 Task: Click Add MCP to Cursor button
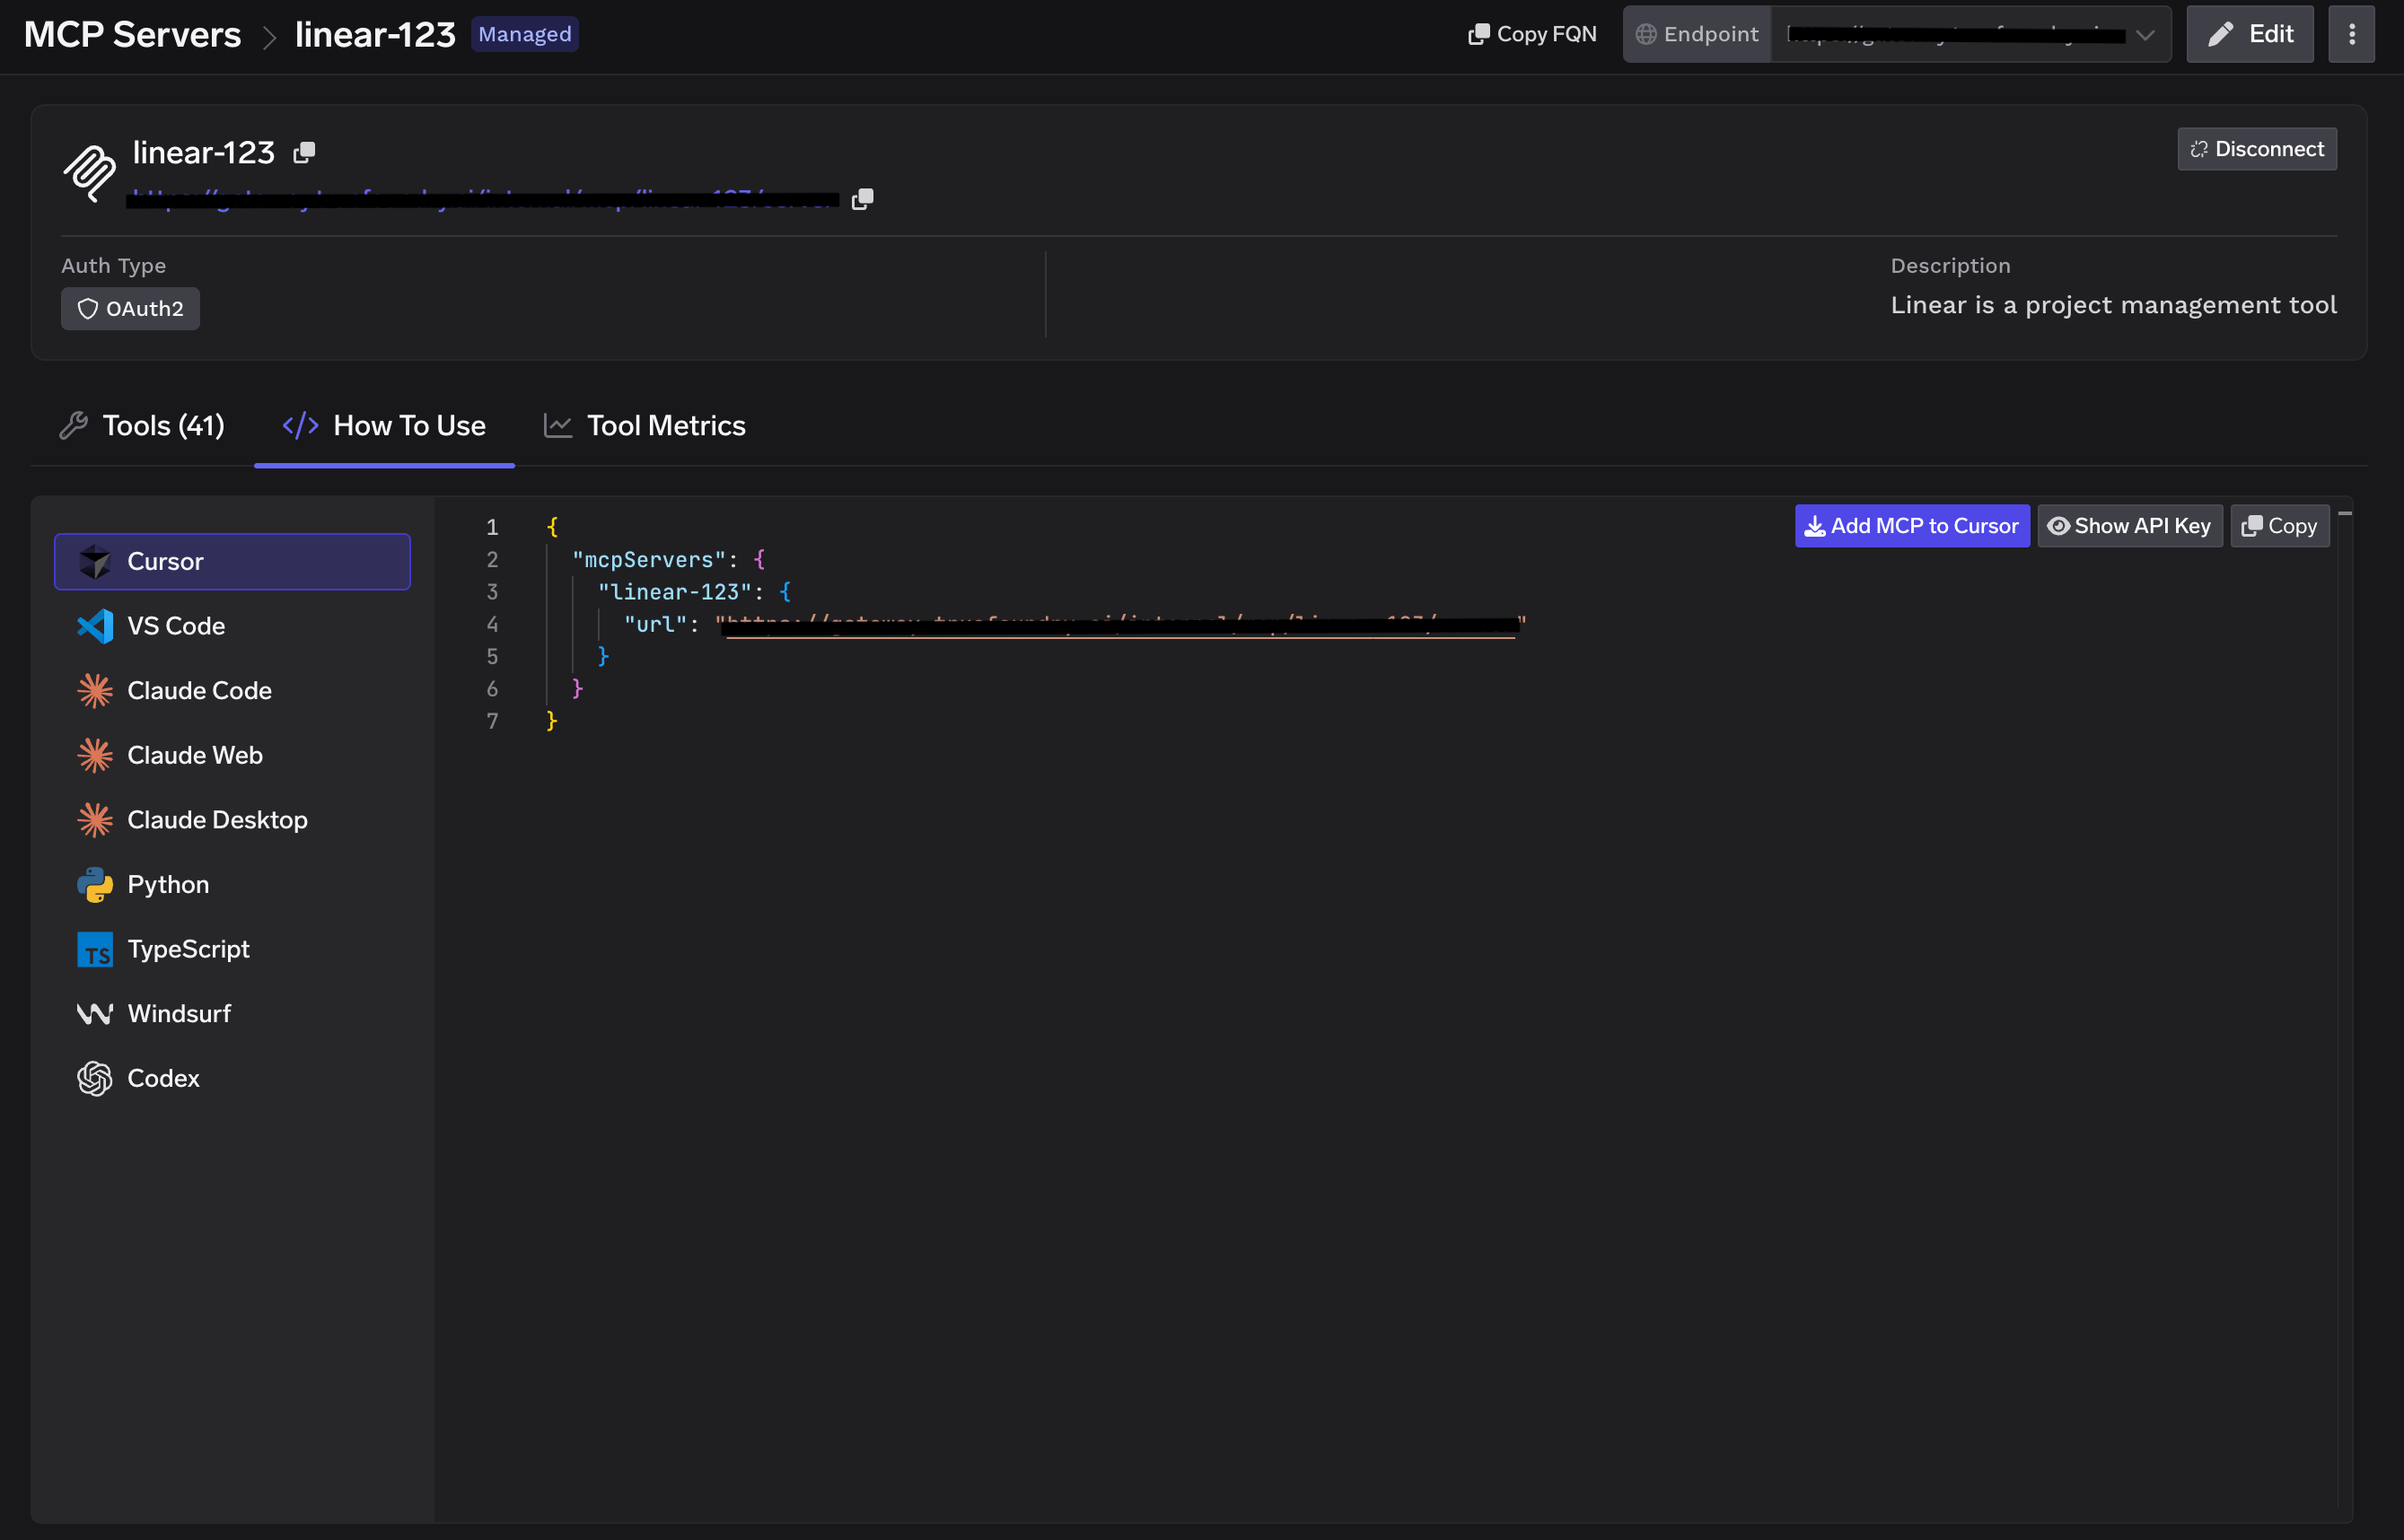[1911, 526]
